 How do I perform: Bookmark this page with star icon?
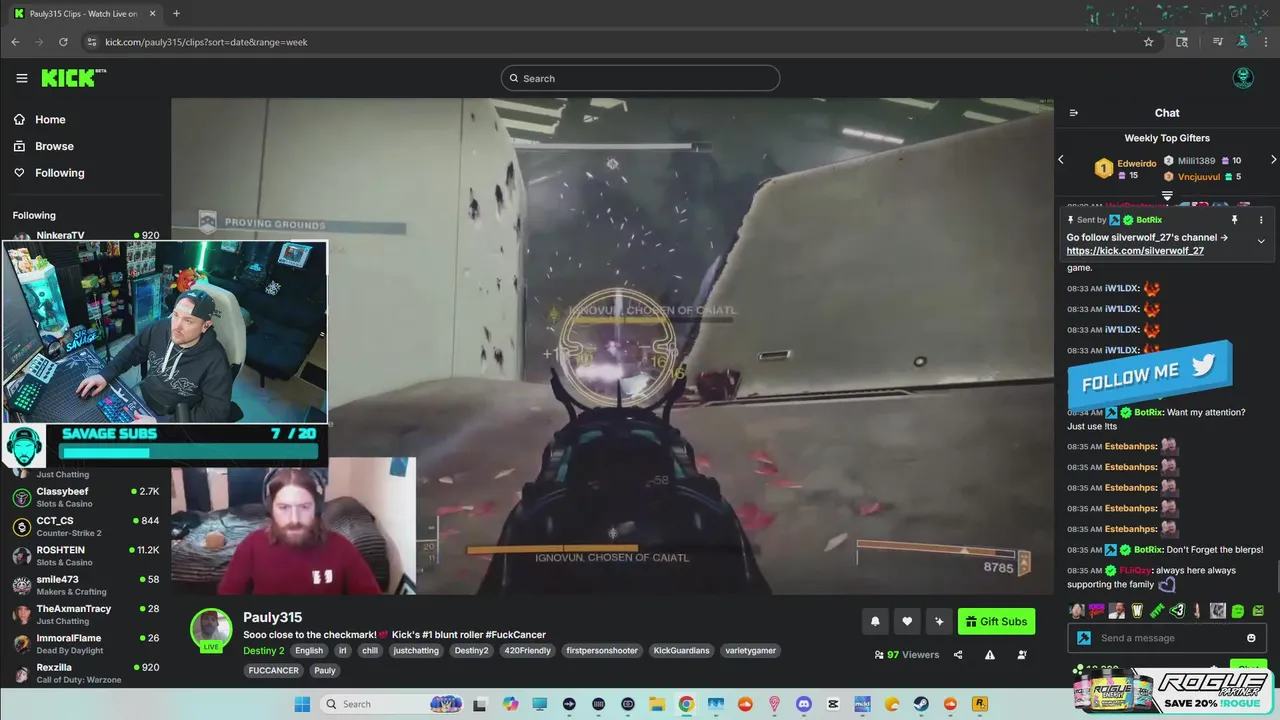click(x=1148, y=42)
